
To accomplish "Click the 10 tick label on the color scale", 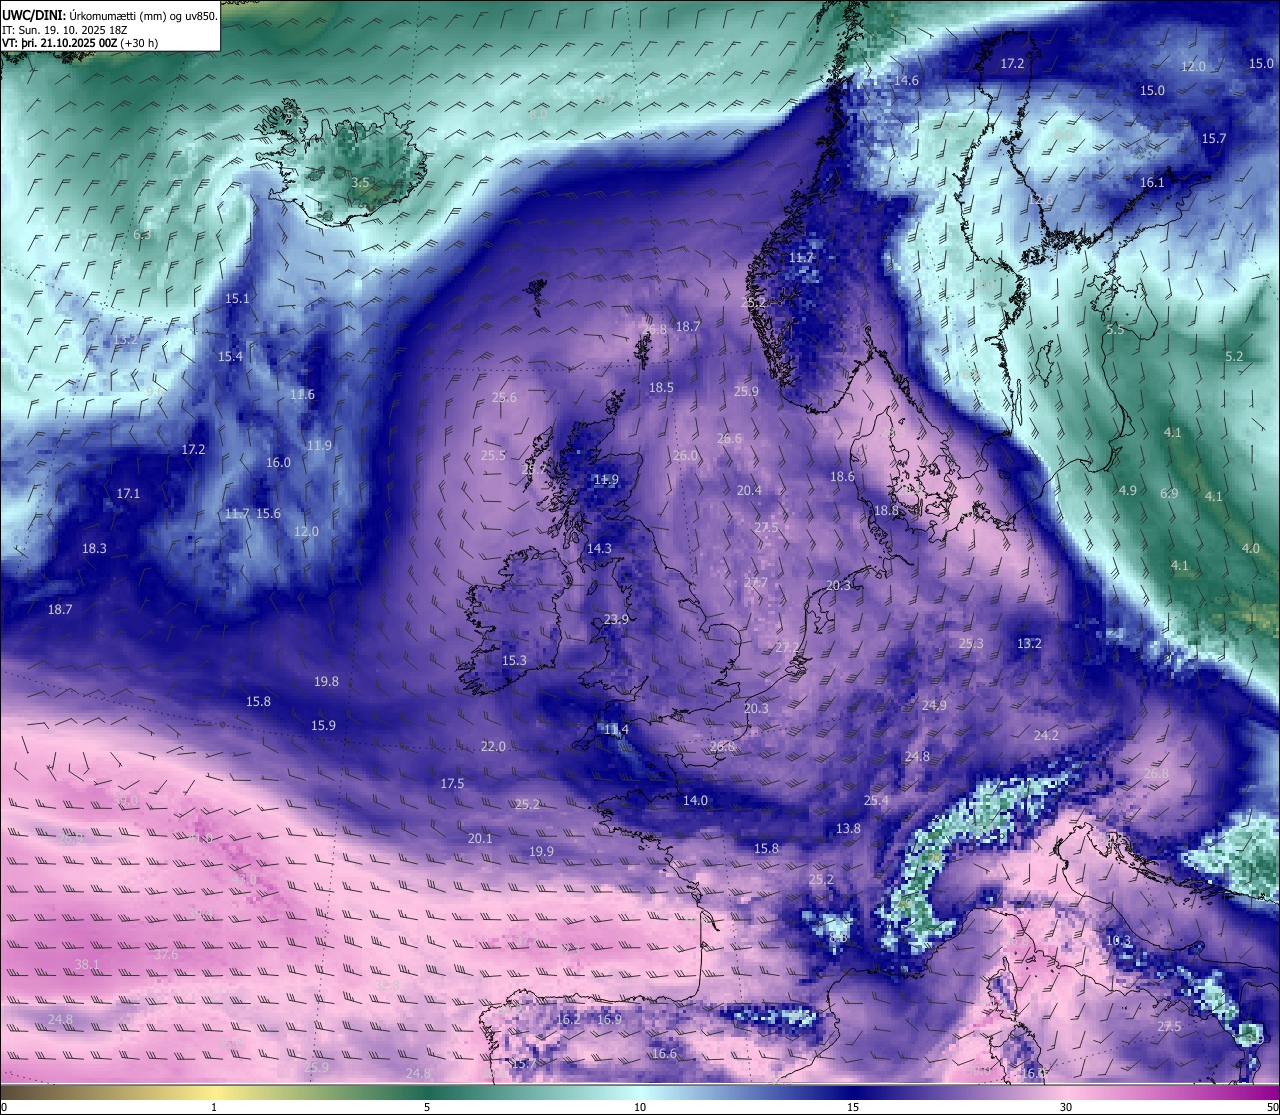I will pyautogui.click(x=640, y=1107).
